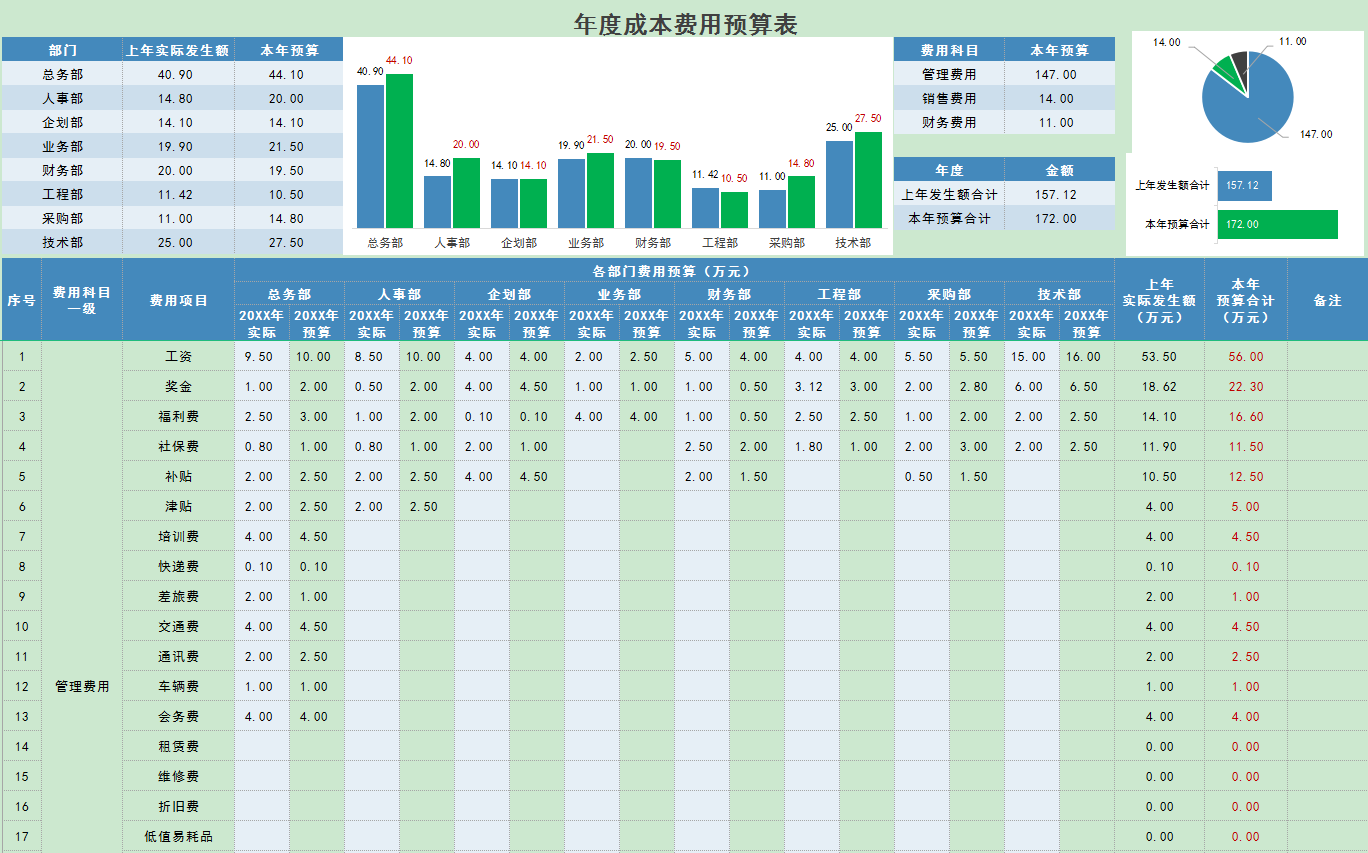
Task: Click the 财务费用 budget value 11.00
Action: [1058, 122]
